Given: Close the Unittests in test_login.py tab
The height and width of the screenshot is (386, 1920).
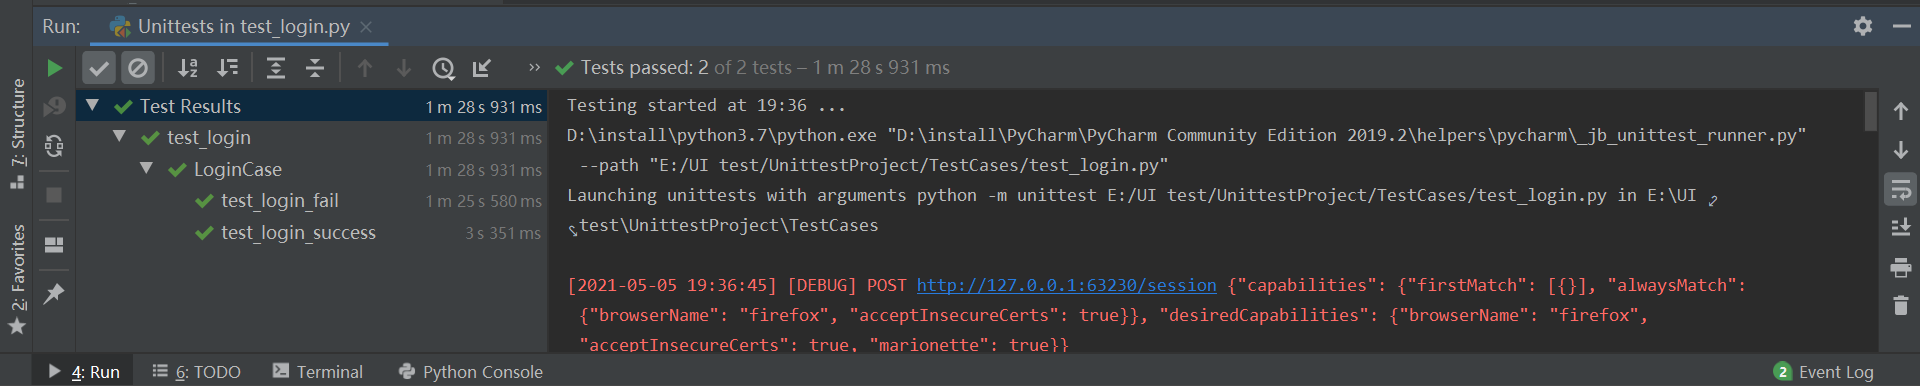Looking at the screenshot, I should tap(366, 27).
